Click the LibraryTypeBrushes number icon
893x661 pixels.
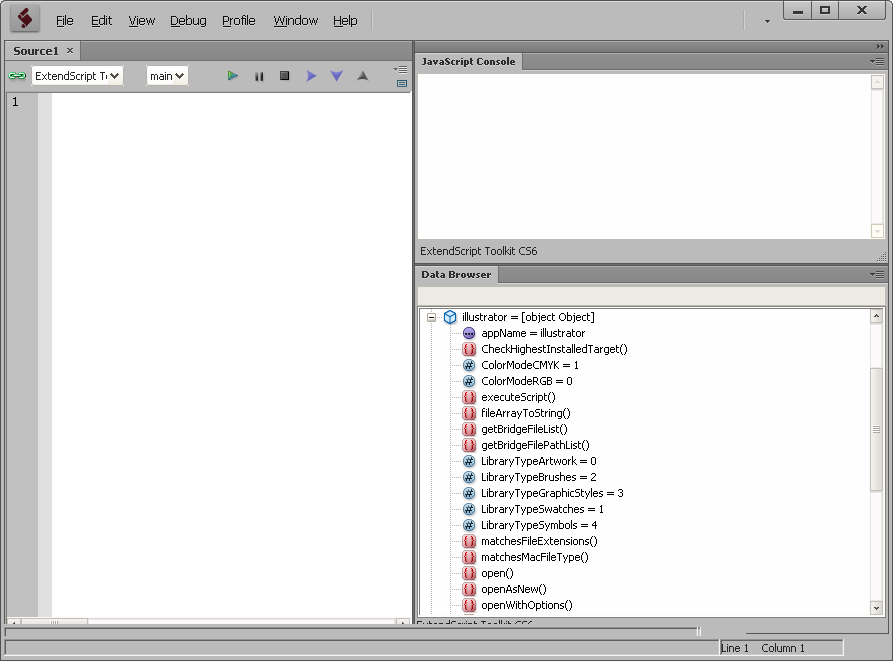coord(469,477)
